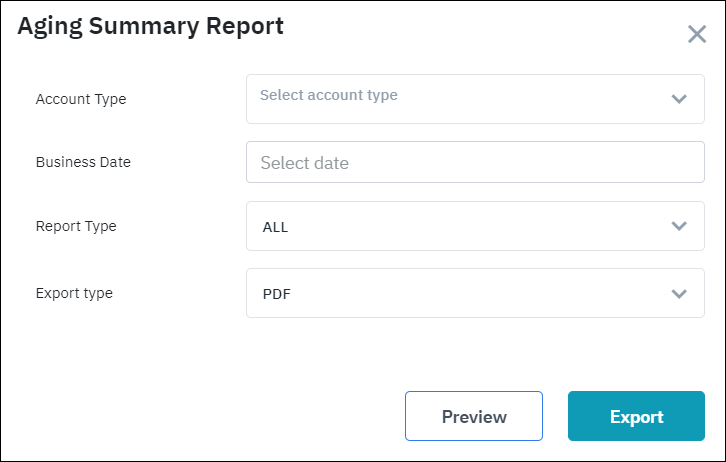This screenshot has height=462, width=726.
Task: Click the 'Aging Summary Report' title
Action: [x=151, y=27]
